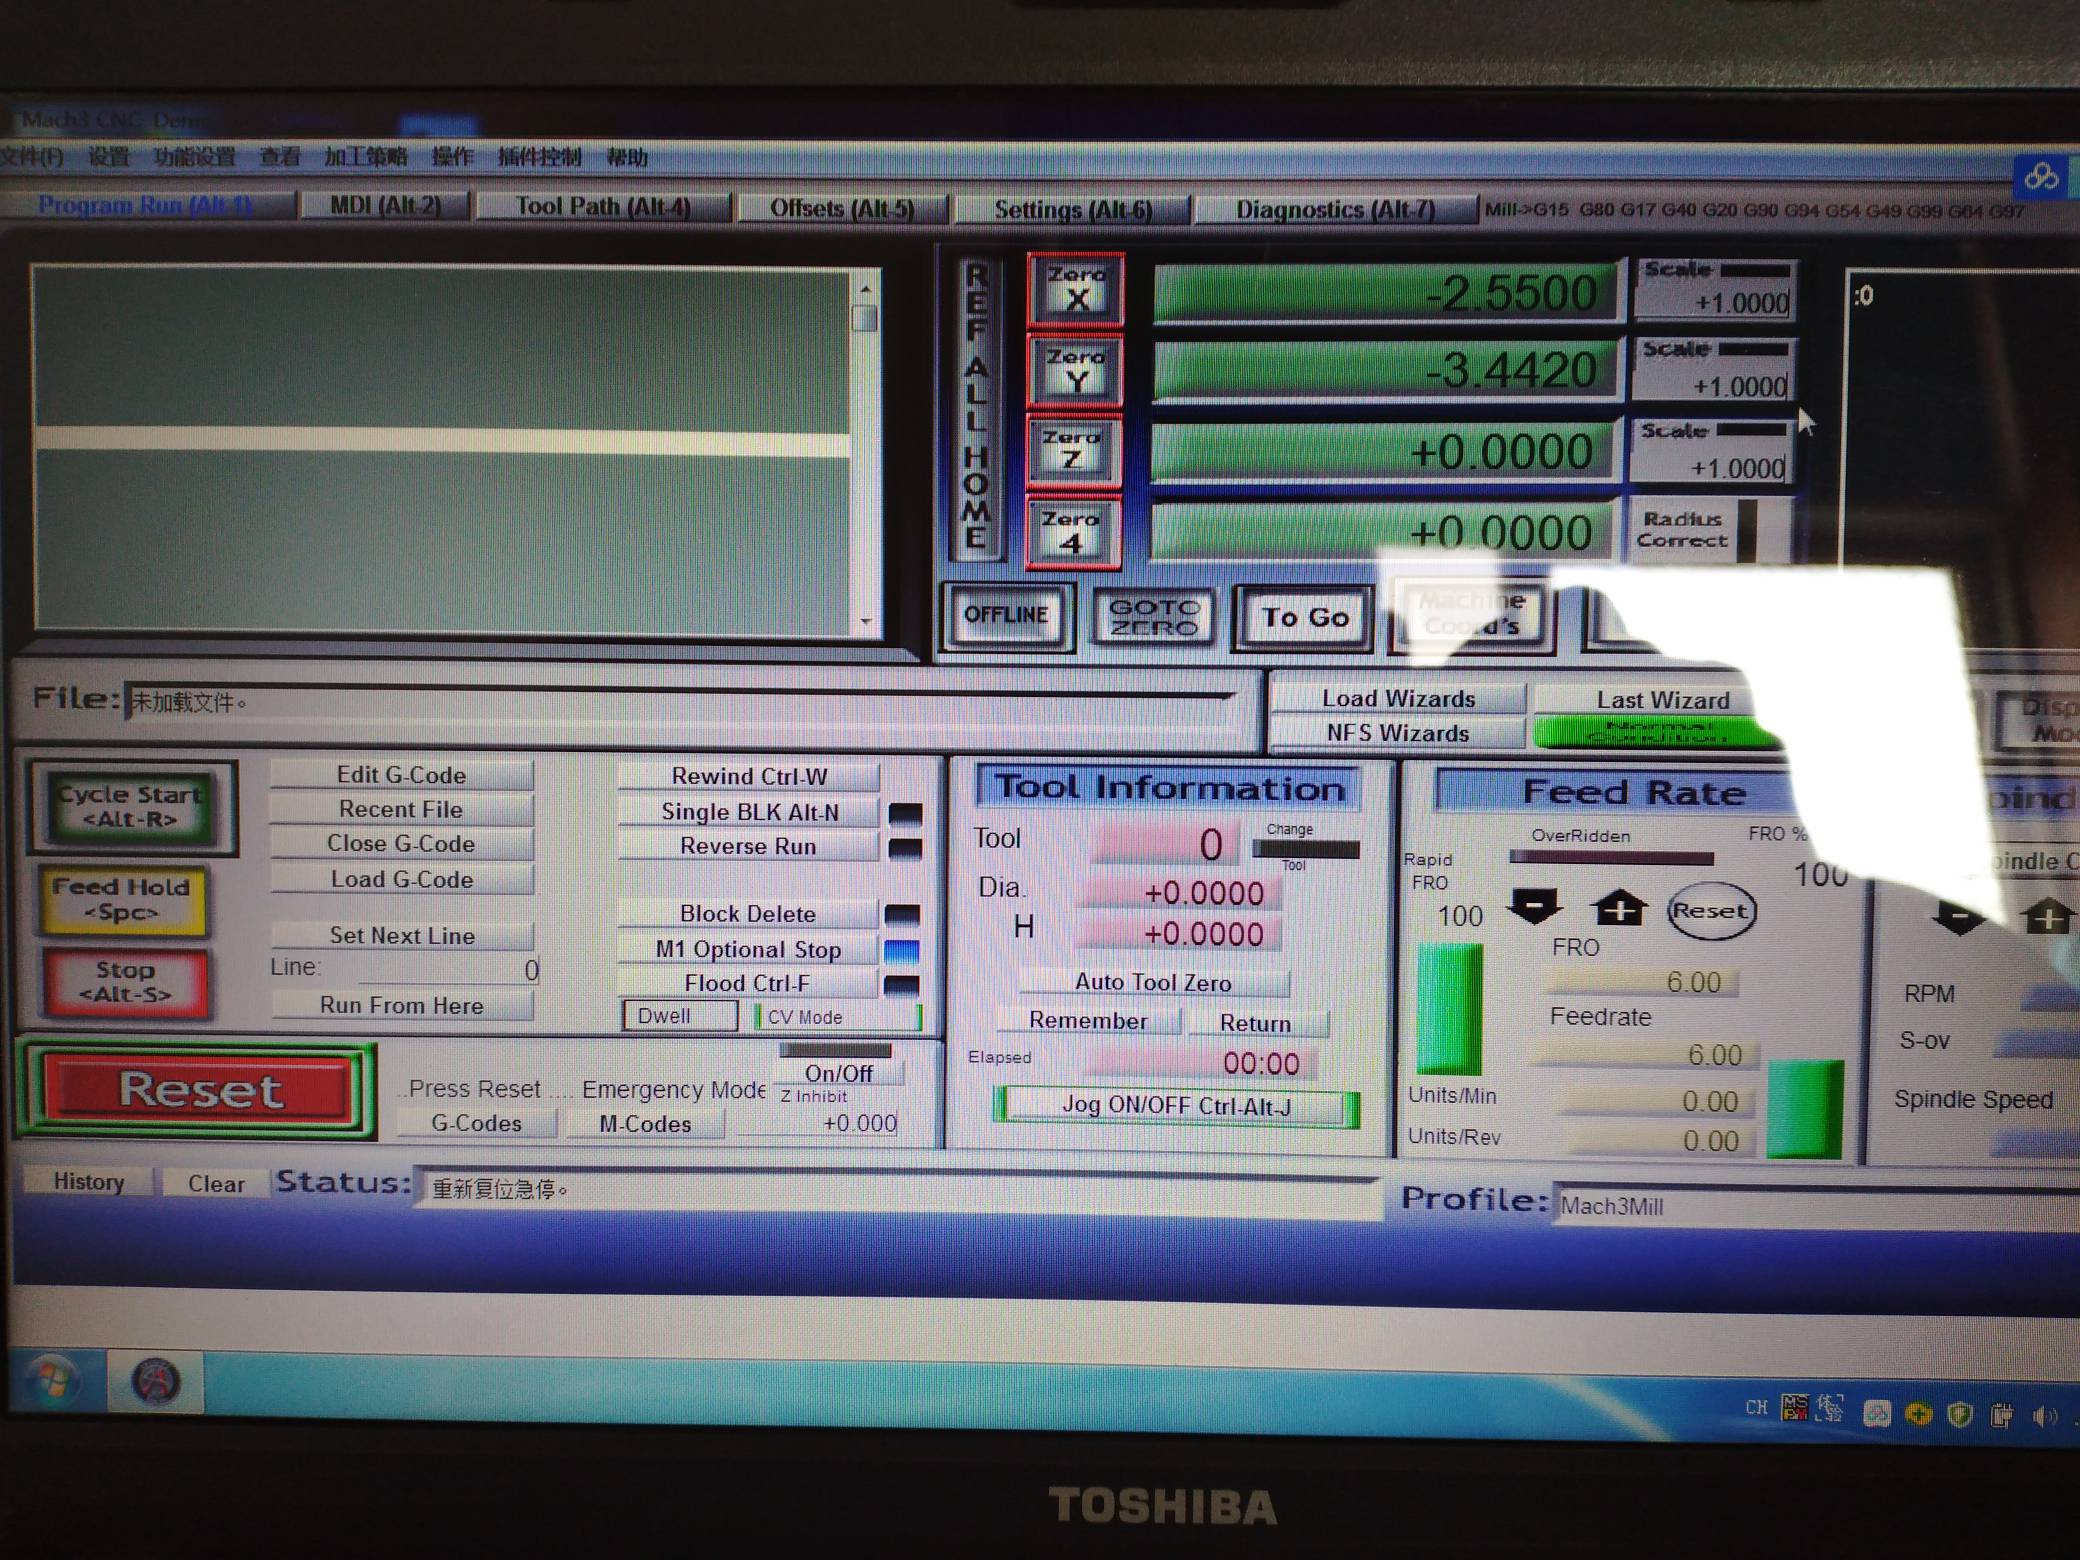Switch to the MDI (Alt-2) tab
This screenshot has height=1560, width=2080.
tap(385, 205)
